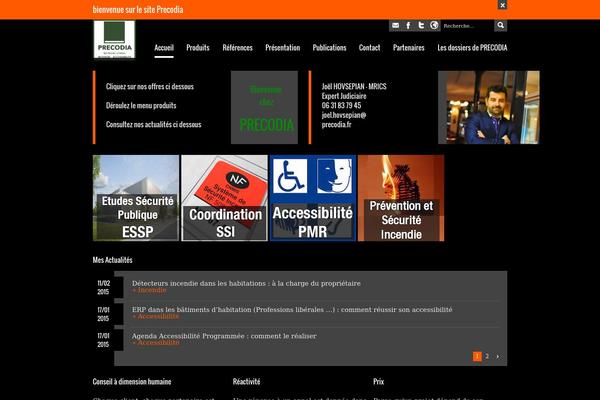Image resolution: width=600 pixels, height=400 pixels.
Task: Open the Agenda Accessibilité Programmée article
Action: (x=224, y=336)
